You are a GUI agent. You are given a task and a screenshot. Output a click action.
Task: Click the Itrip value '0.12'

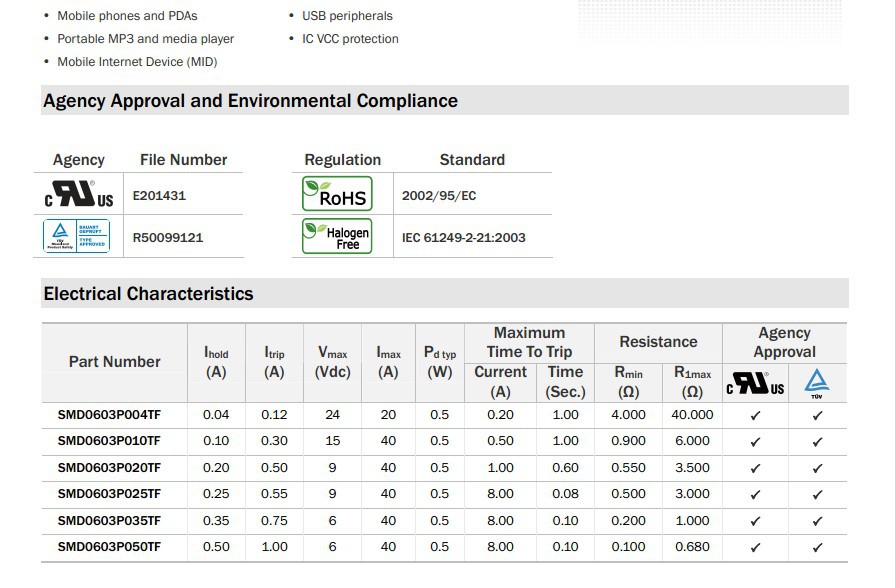(x=274, y=415)
